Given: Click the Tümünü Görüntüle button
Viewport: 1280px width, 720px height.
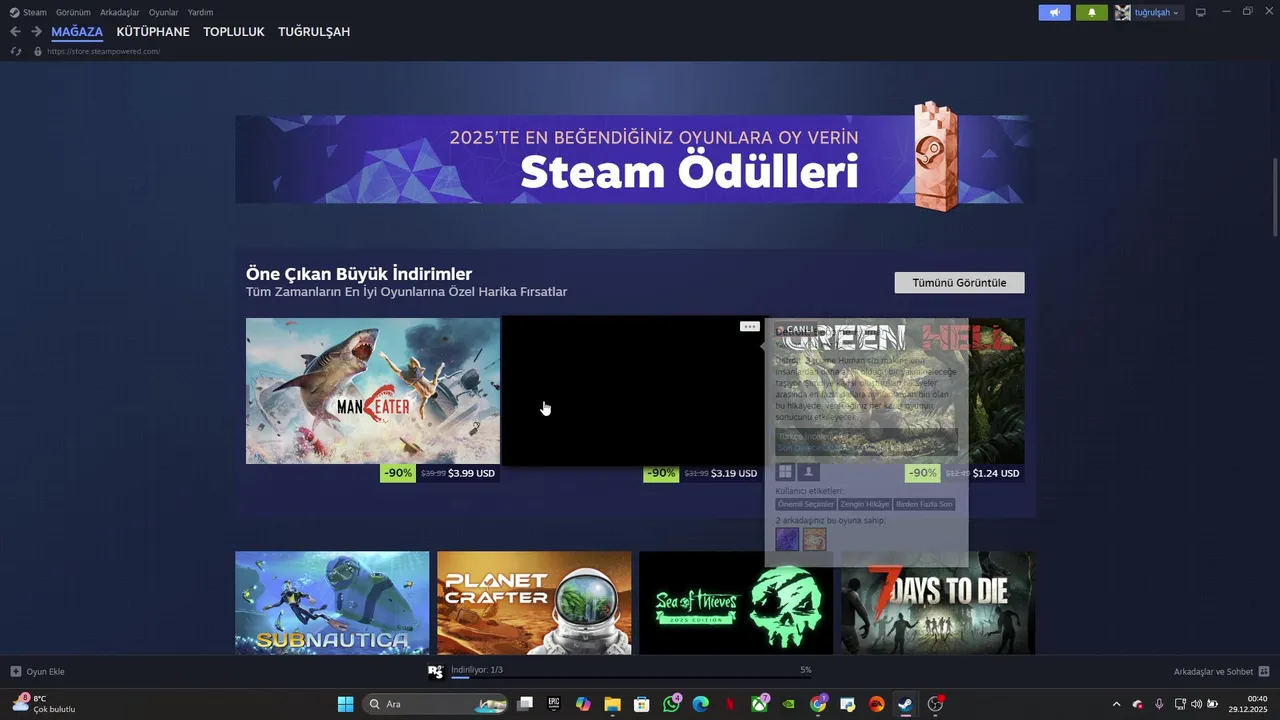Looking at the screenshot, I should (x=959, y=283).
